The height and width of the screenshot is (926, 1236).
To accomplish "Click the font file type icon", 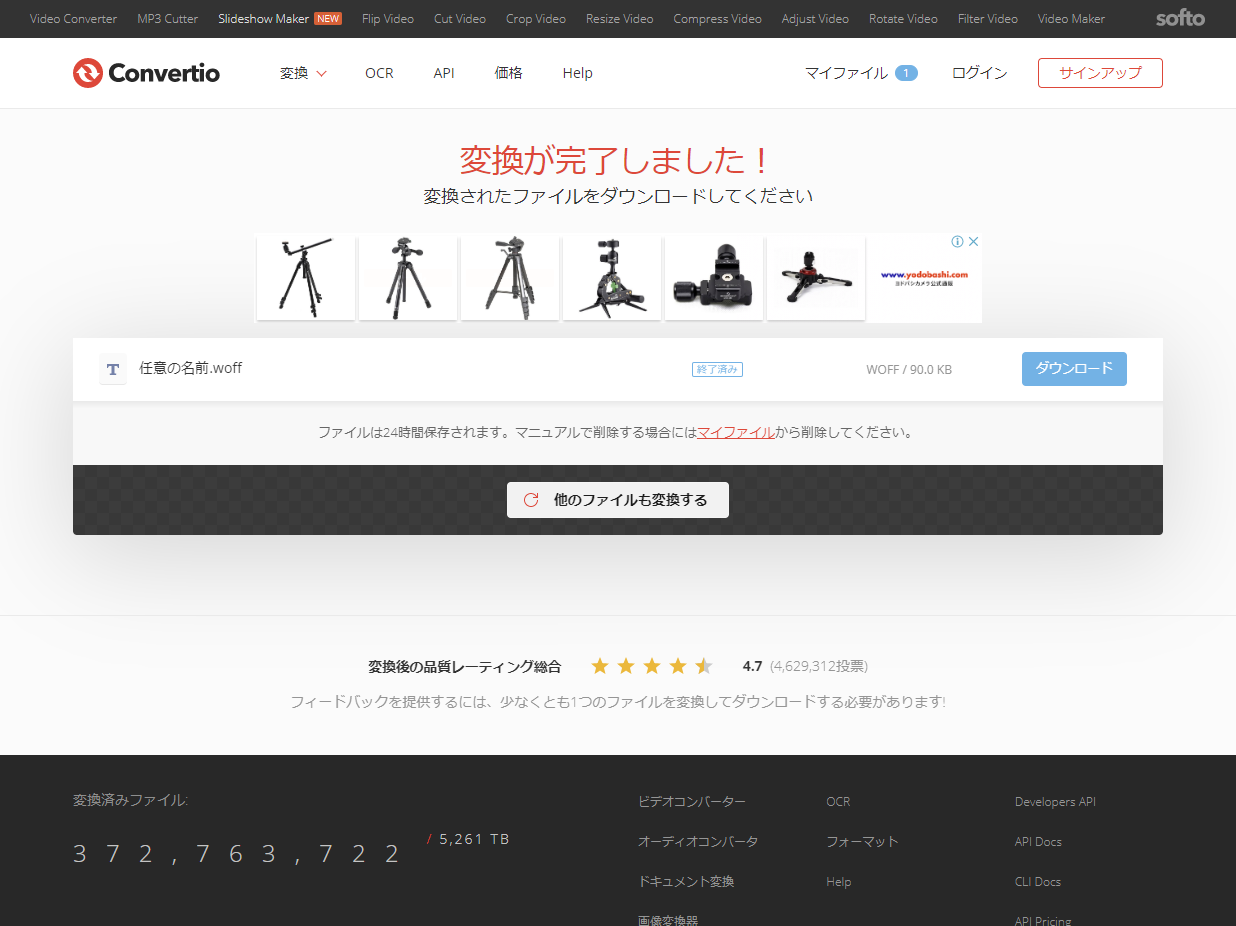I will click(x=113, y=369).
